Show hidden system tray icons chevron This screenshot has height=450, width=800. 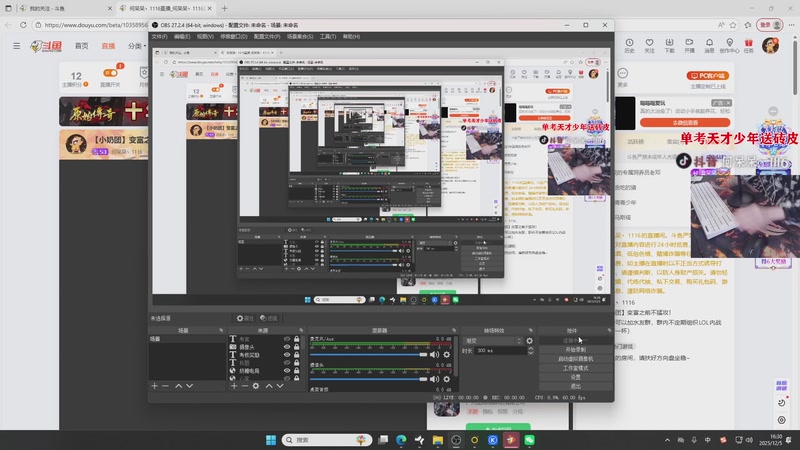[667, 440]
